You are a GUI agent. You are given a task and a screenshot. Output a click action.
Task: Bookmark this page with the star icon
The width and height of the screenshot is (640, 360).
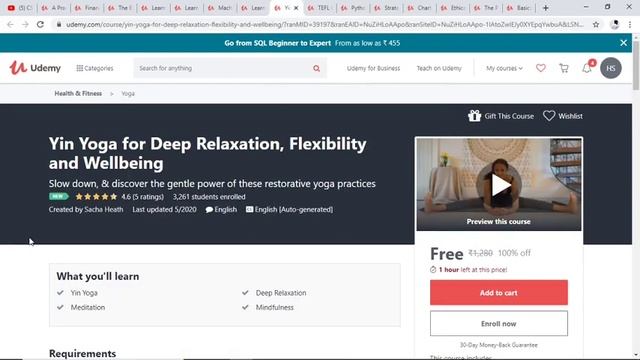click(596, 24)
